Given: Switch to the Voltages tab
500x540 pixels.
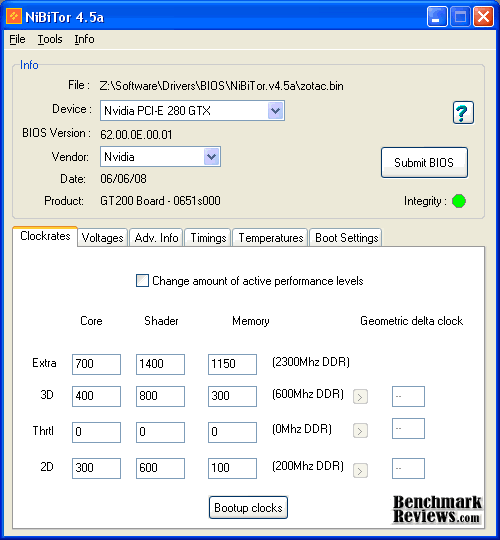Looking at the screenshot, I should 103,238.
